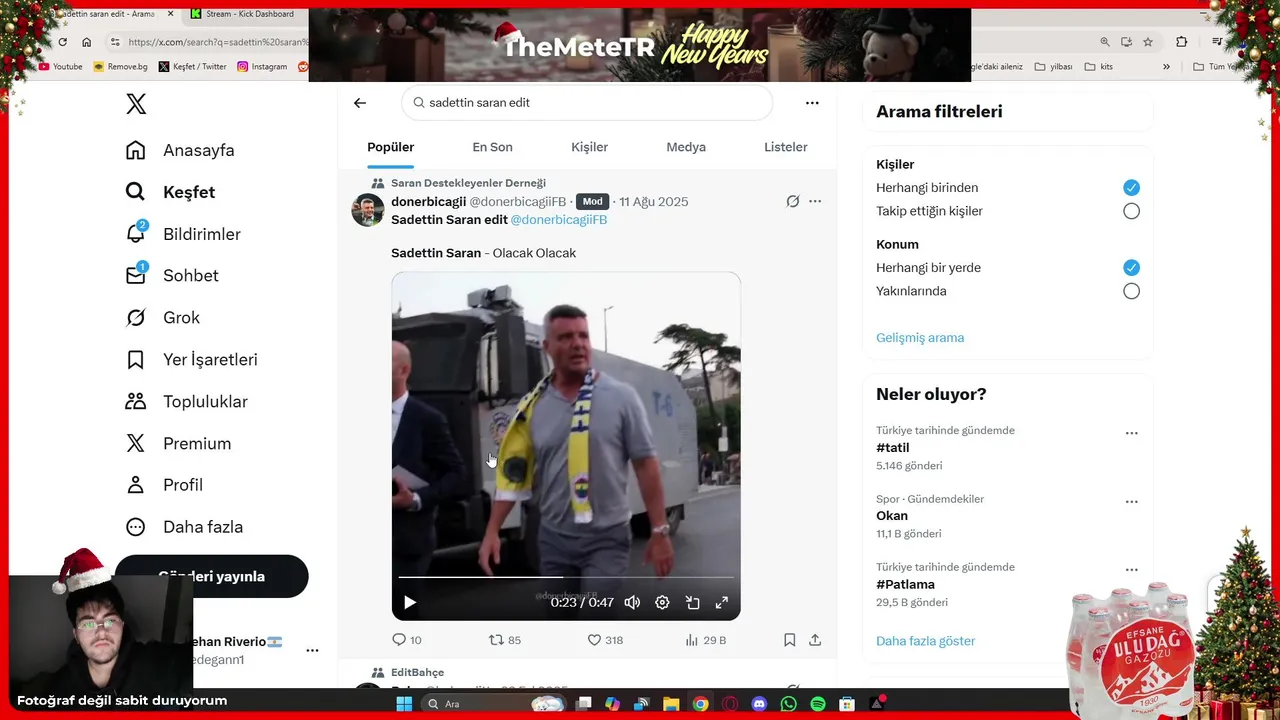Screen dimensions: 1280x720
Task: Open the 11 Ağu 2025 post date
Action: point(654,202)
